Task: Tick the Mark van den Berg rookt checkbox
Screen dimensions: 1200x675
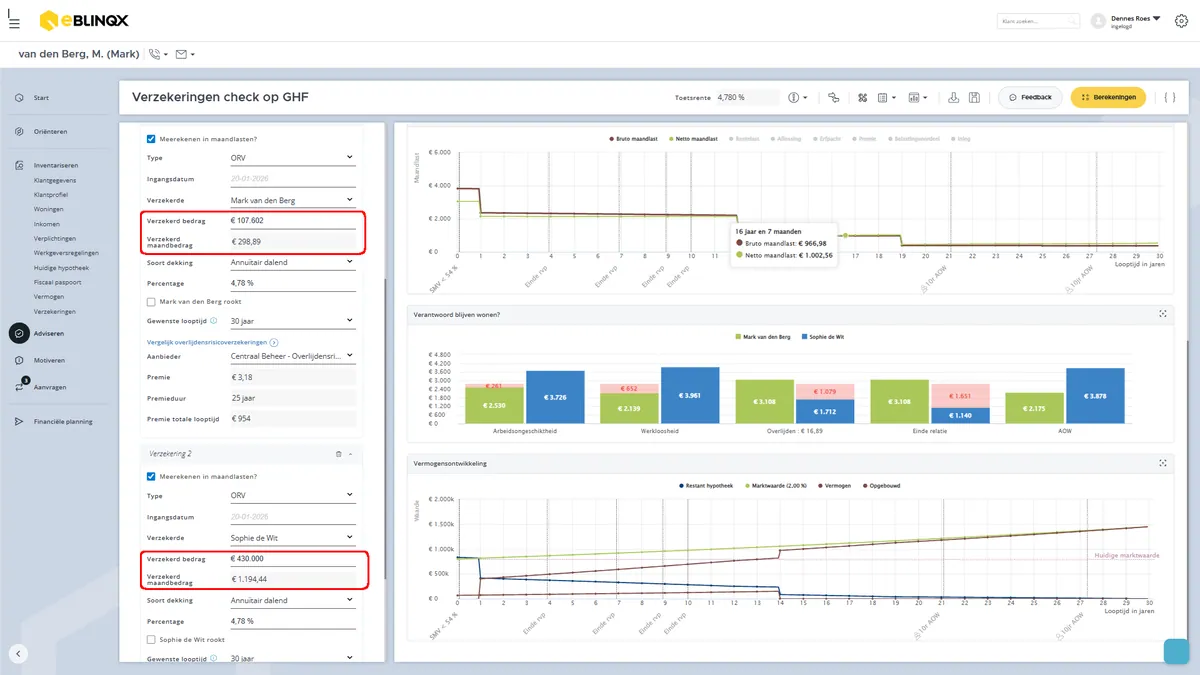Action: click(151, 301)
